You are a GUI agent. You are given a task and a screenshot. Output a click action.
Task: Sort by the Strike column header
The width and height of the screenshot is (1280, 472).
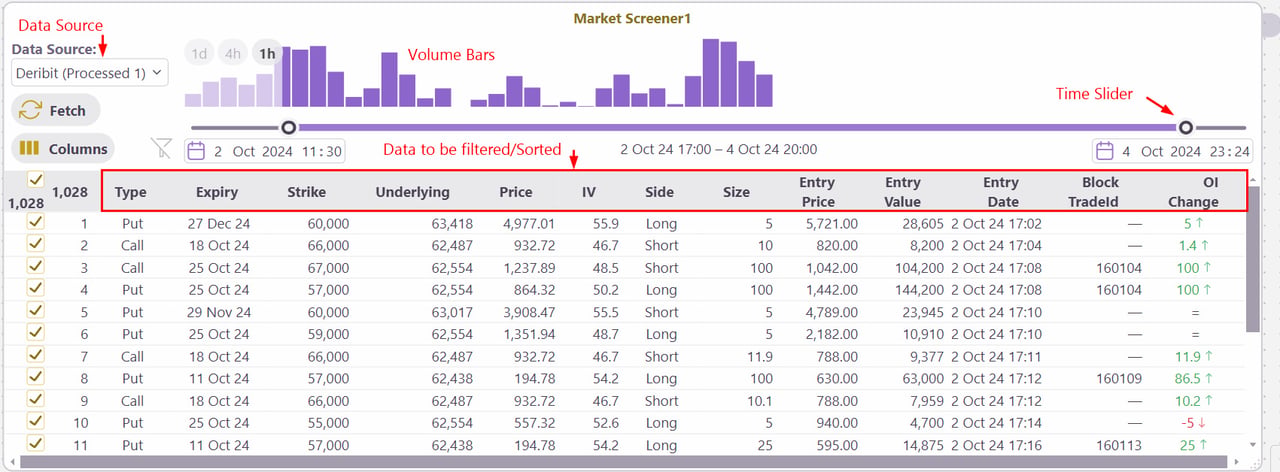(x=307, y=192)
